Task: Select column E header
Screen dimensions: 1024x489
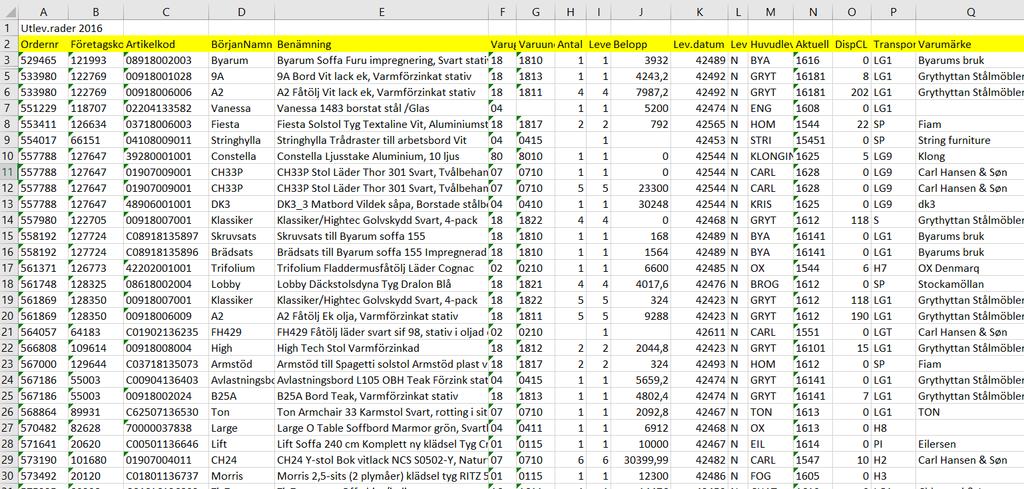Action: tap(381, 12)
